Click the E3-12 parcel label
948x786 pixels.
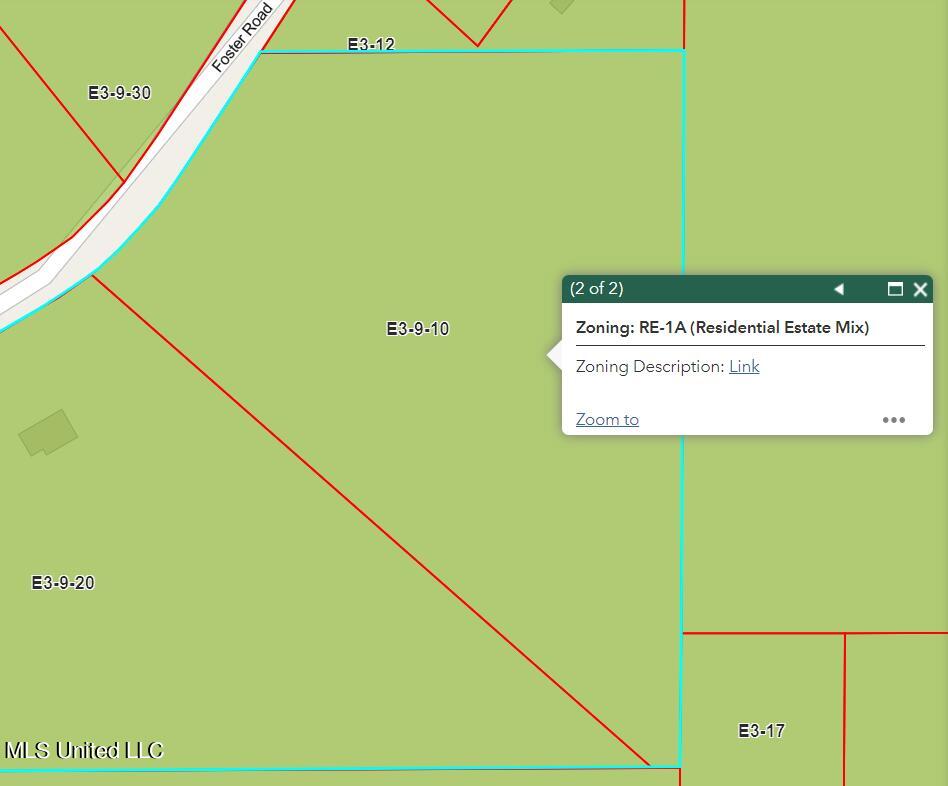(x=371, y=44)
